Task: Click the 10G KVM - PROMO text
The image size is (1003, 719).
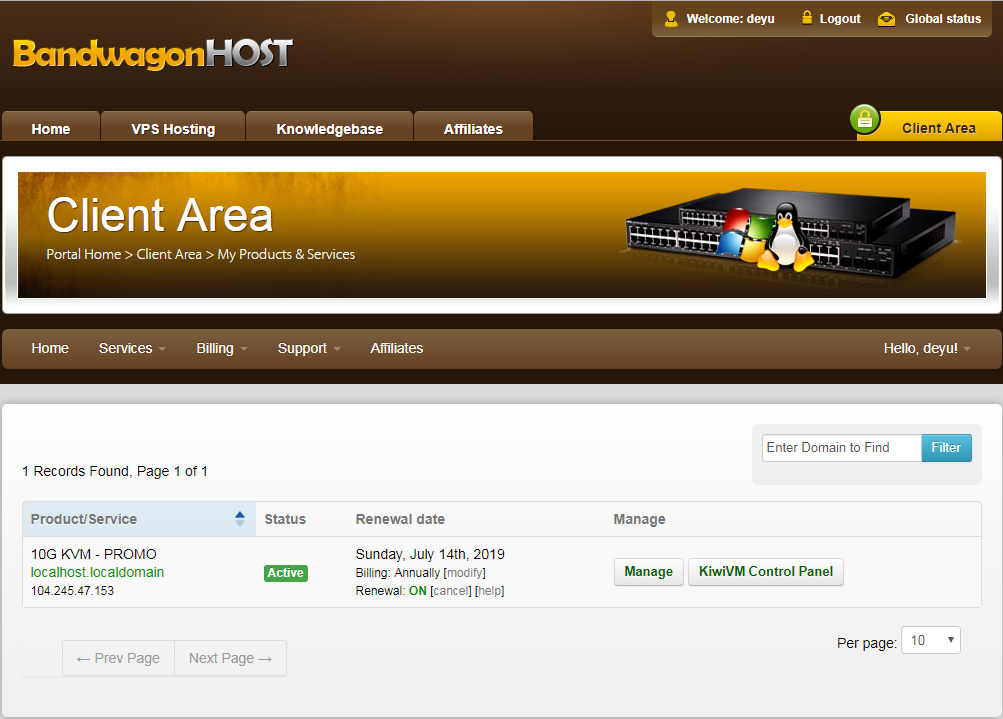Action: tap(93, 554)
